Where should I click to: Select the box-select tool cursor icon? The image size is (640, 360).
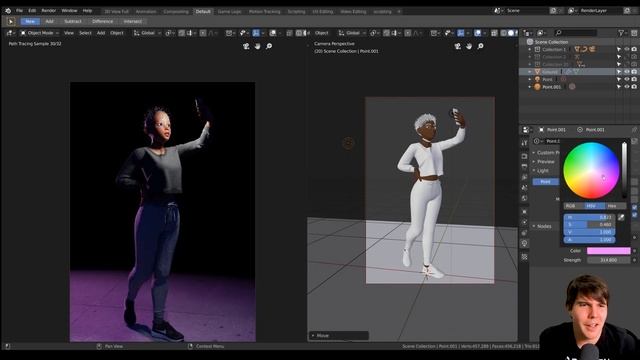coord(11,21)
